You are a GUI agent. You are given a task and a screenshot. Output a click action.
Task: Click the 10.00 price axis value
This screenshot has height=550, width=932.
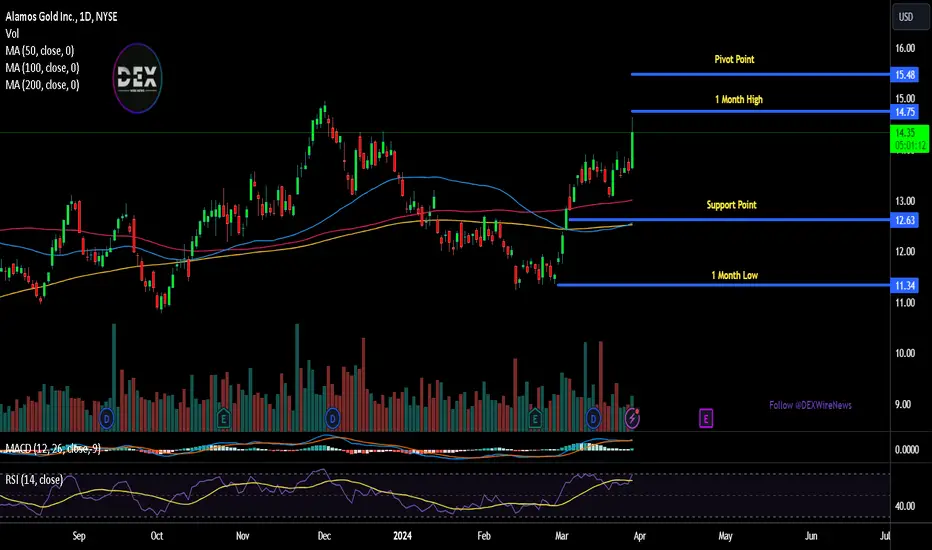(905, 353)
